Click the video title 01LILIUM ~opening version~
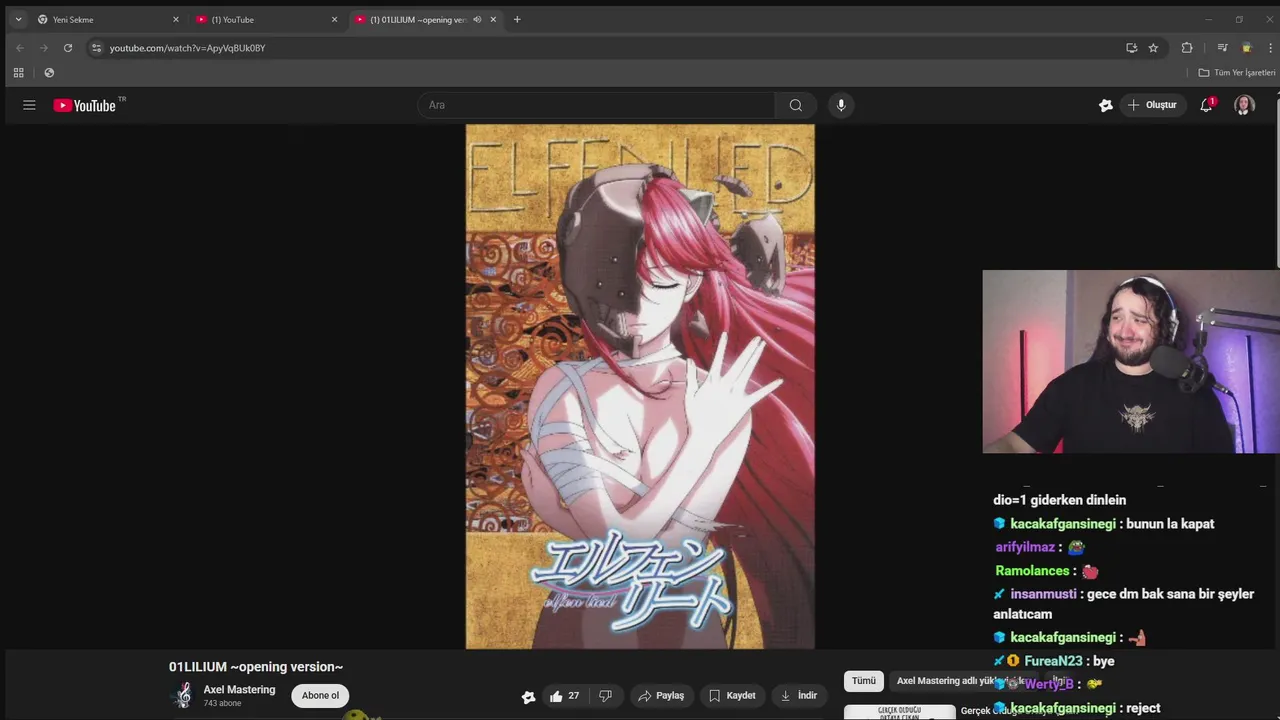1280x720 pixels. click(256, 667)
